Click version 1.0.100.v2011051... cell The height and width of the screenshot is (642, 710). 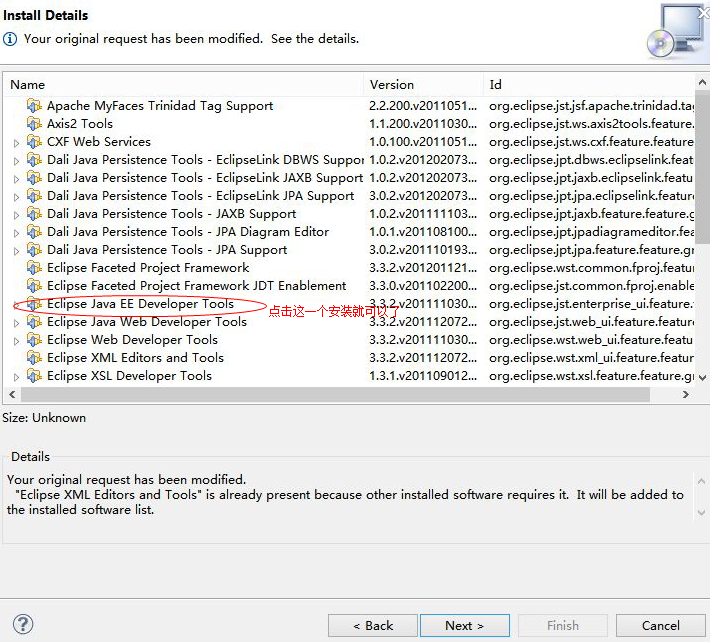pos(423,142)
